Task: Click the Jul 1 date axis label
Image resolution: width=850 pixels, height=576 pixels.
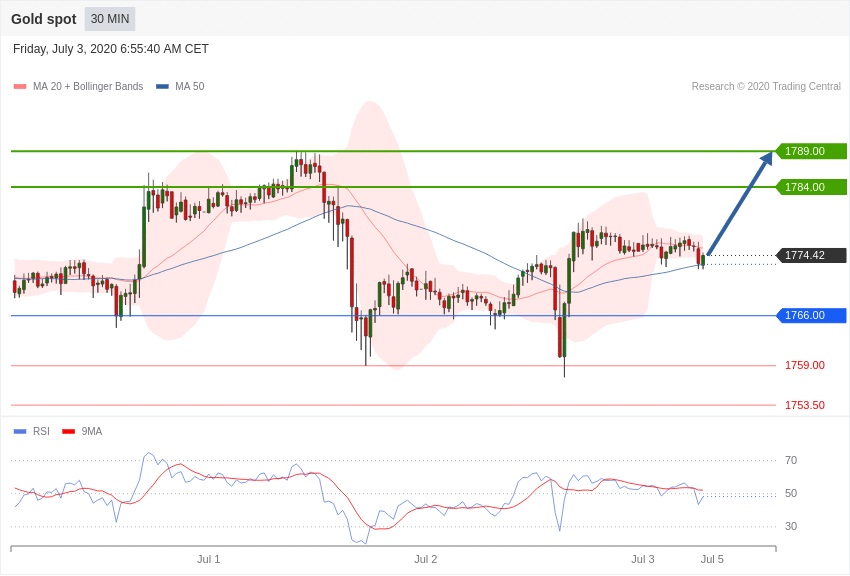Action: coord(209,560)
